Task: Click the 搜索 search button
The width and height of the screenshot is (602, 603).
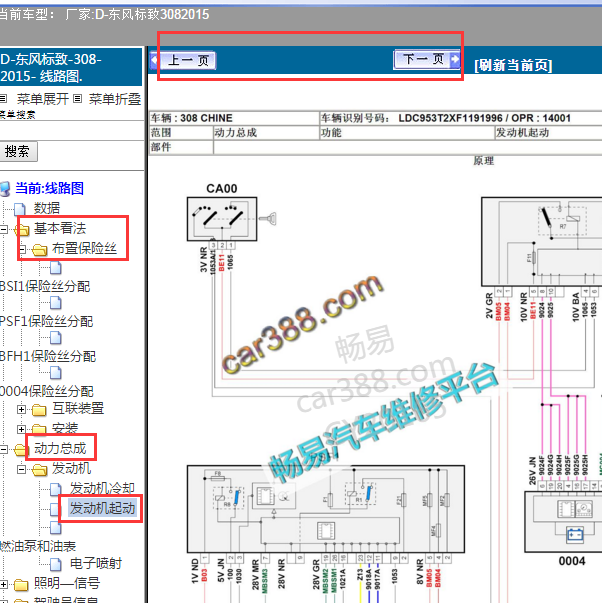Action: point(18,151)
